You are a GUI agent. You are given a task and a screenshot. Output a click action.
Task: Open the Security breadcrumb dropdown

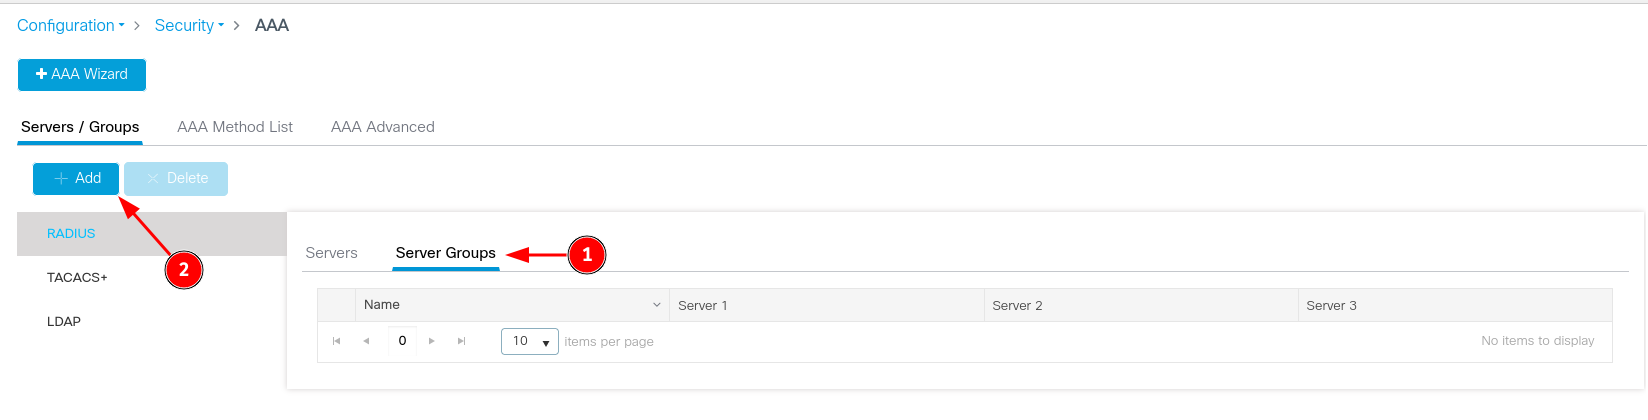pos(189,25)
